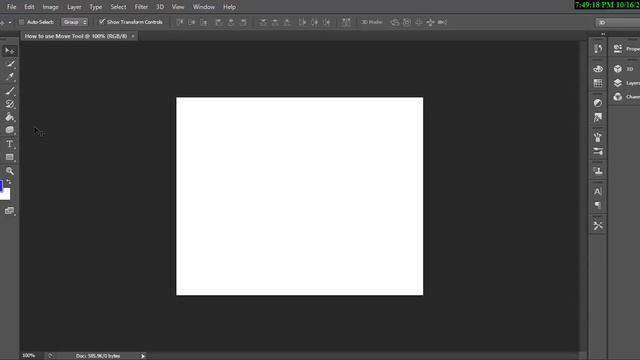
Task: Open the Type menu
Action: 96,7
